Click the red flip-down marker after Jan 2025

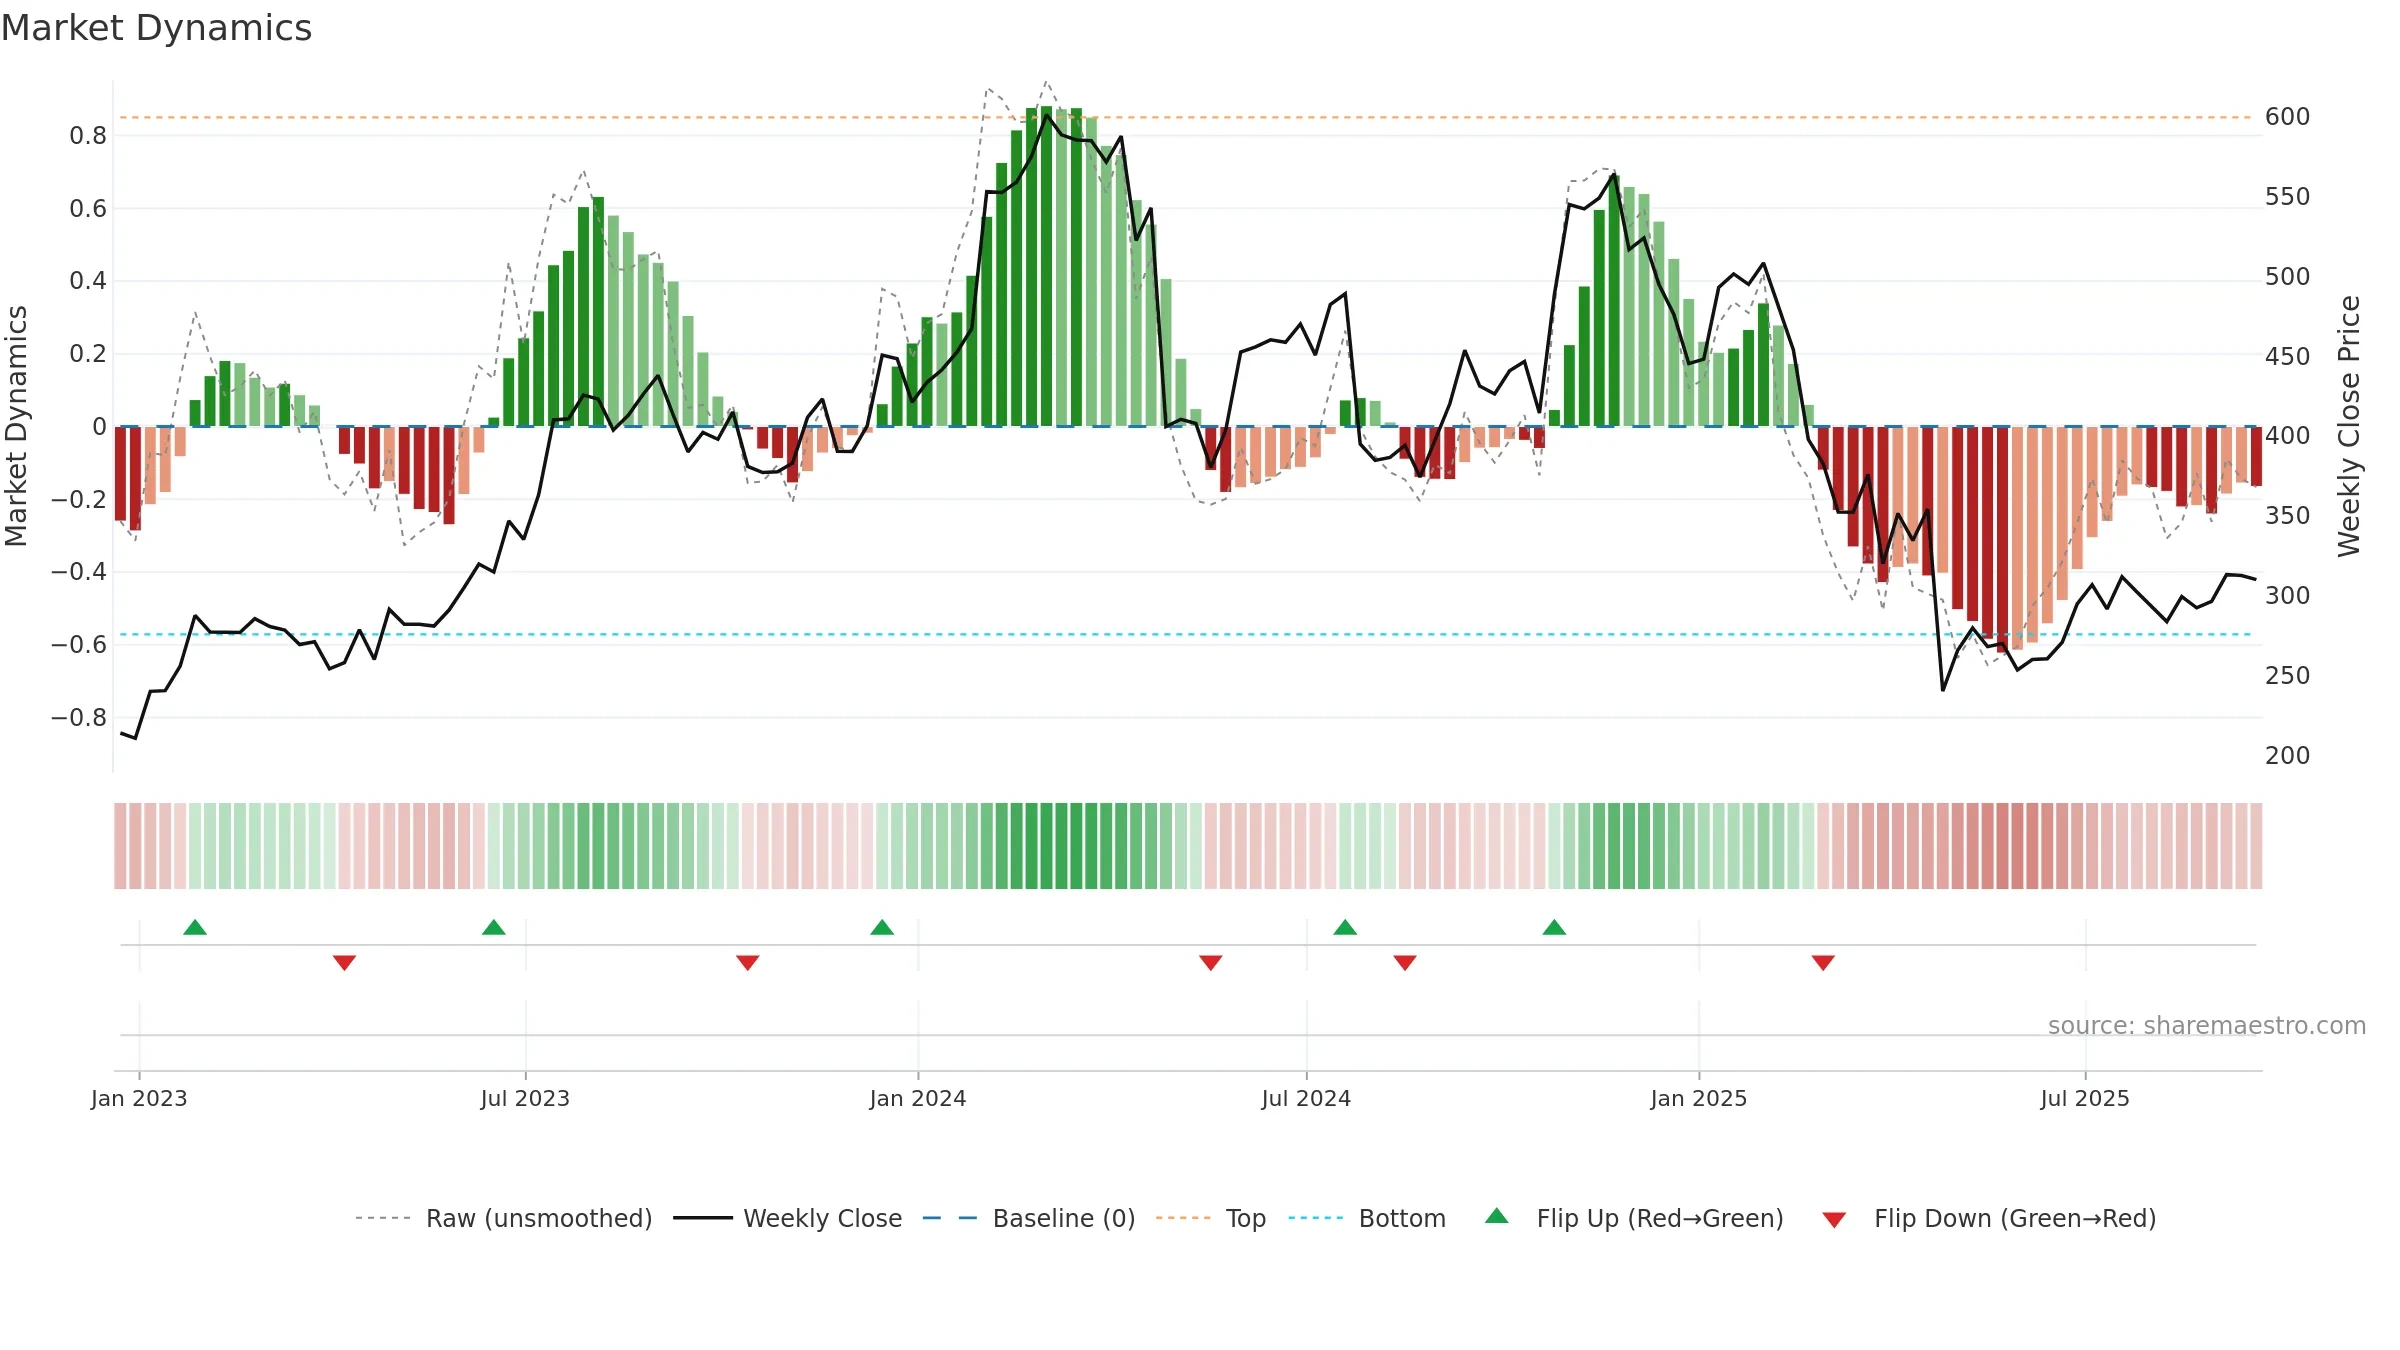click(1823, 963)
